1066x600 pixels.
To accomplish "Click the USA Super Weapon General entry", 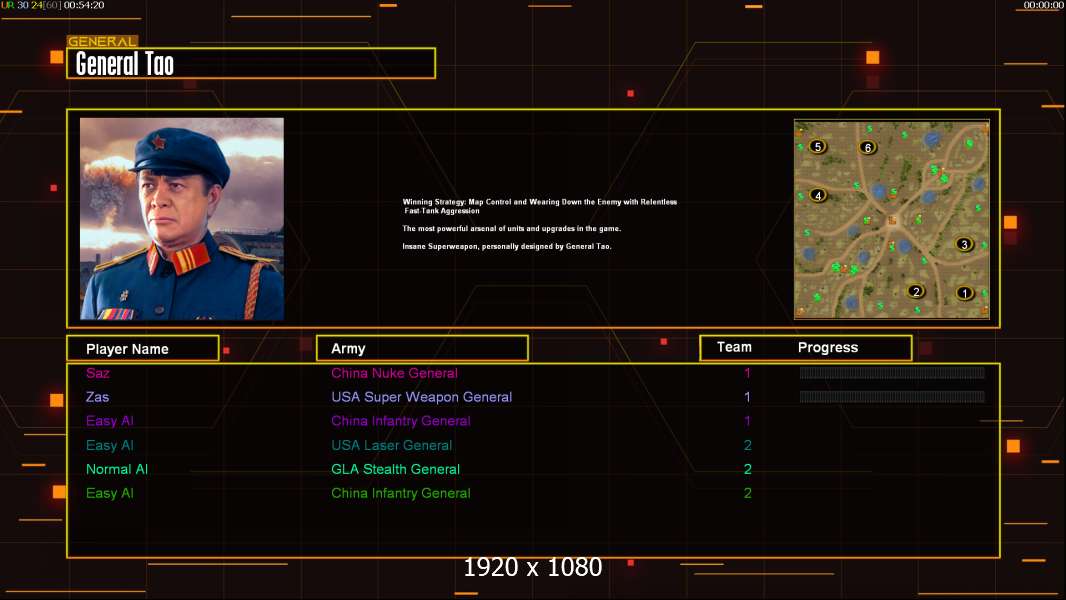I will [x=422, y=397].
